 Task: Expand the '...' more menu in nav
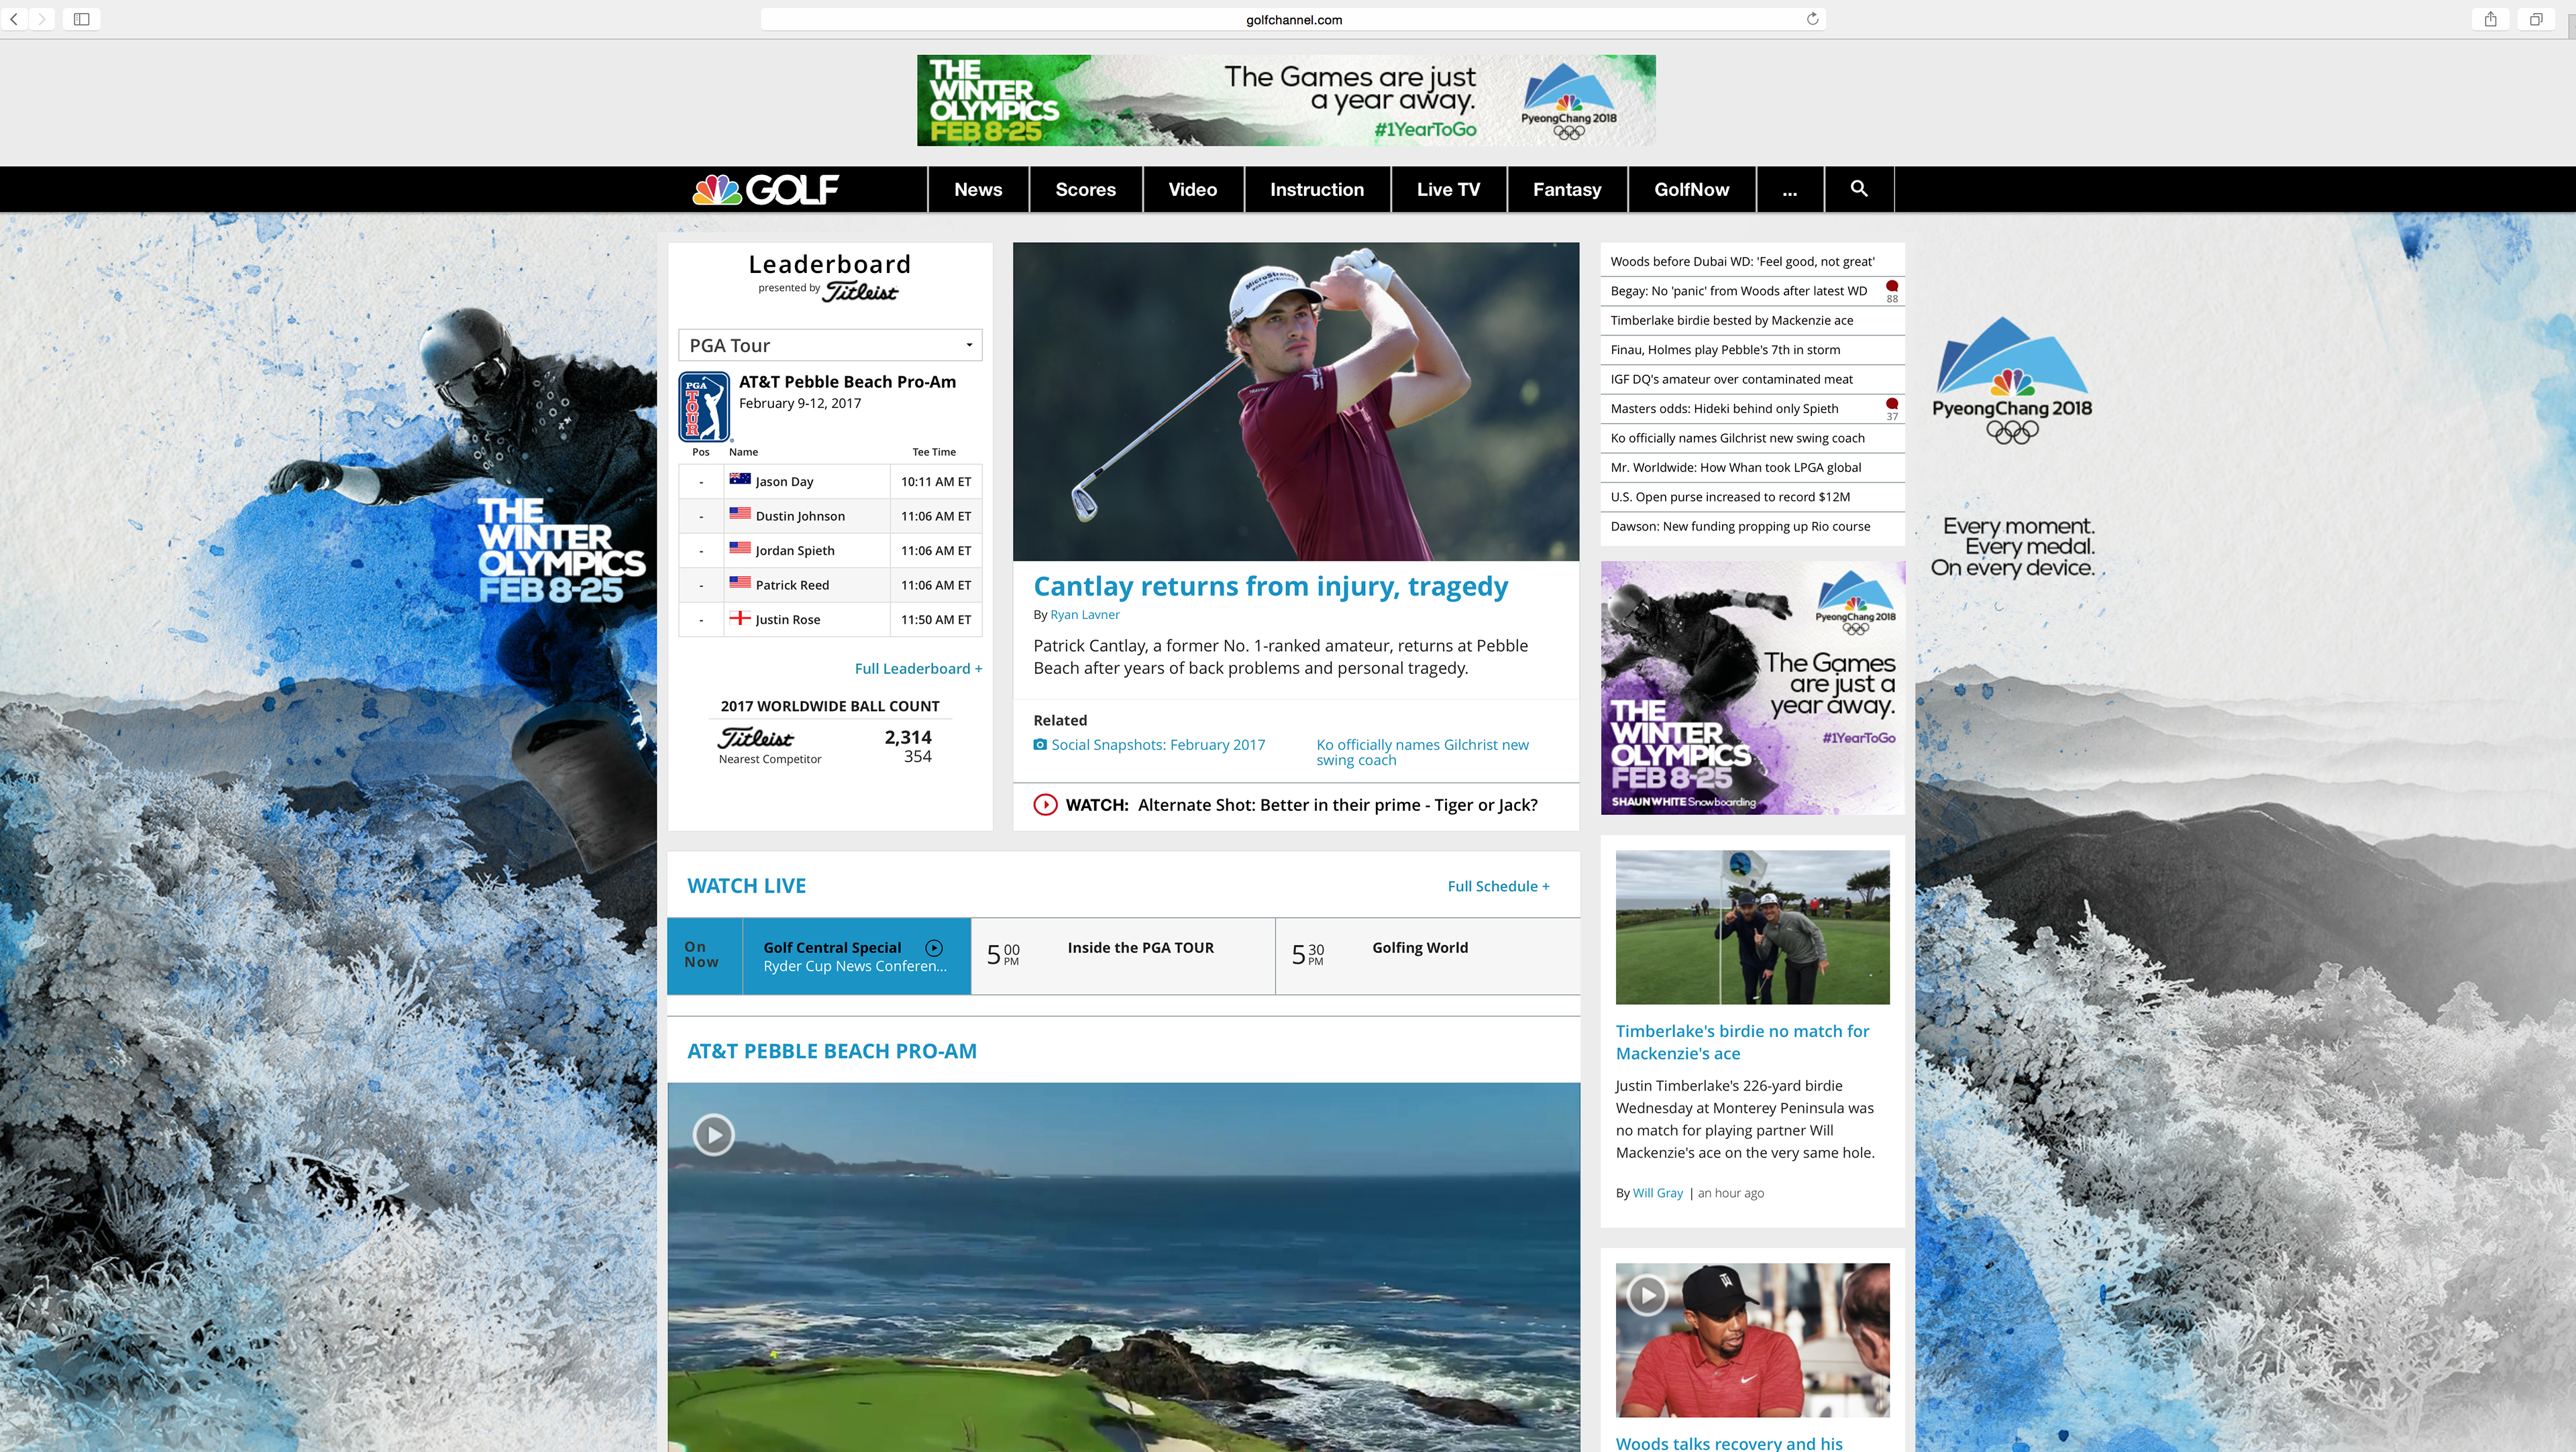1790,189
